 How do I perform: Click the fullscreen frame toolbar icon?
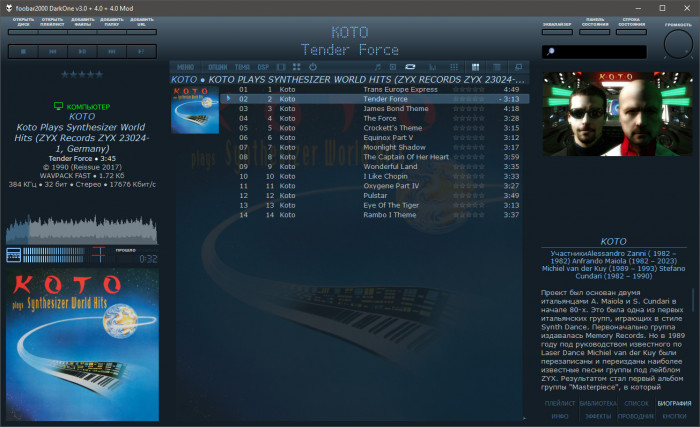pyautogui.click(x=281, y=67)
